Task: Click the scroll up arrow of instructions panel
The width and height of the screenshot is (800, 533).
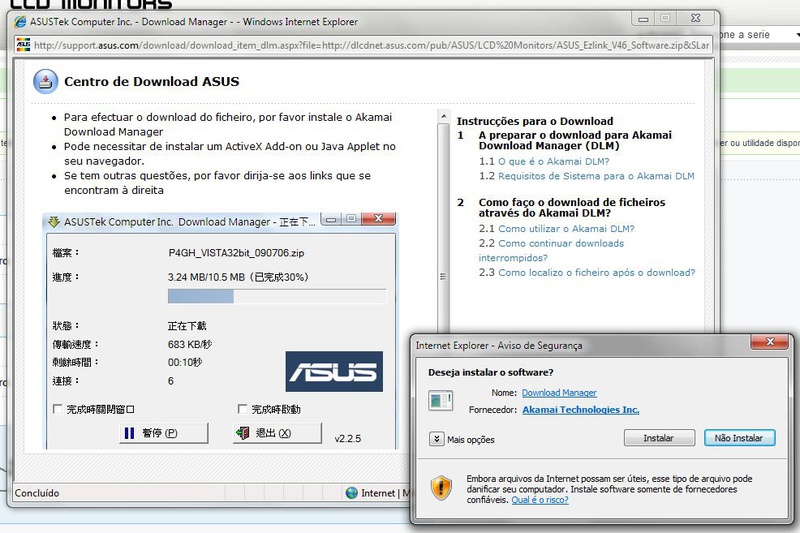Action: click(443, 116)
